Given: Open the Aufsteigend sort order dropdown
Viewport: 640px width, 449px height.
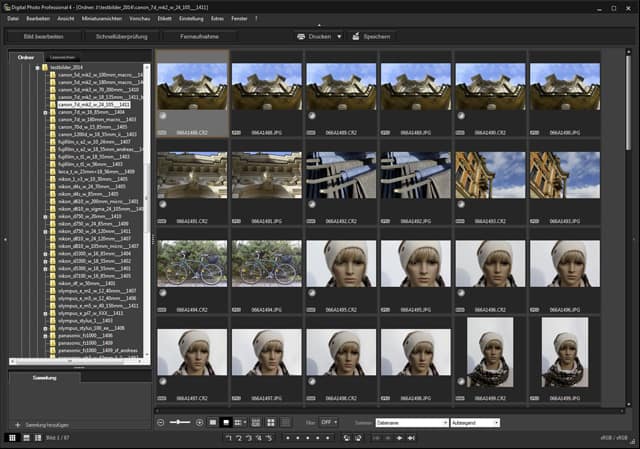Looking at the screenshot, I should pos(475,423).
